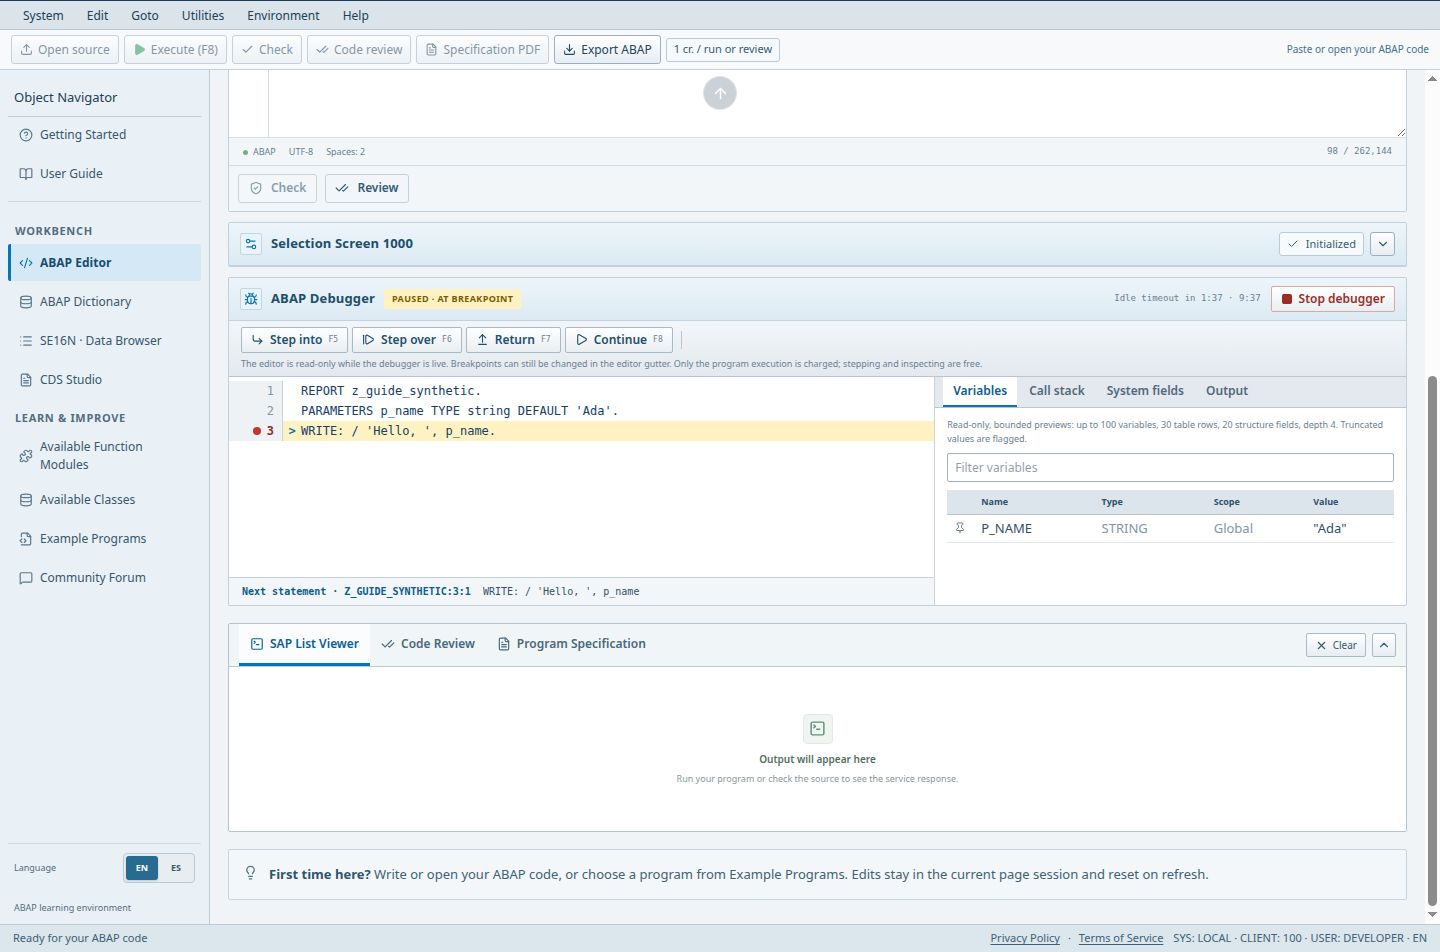Open the Utilities menu
Screen dimensions: 1440x952
tap(203, 16)
